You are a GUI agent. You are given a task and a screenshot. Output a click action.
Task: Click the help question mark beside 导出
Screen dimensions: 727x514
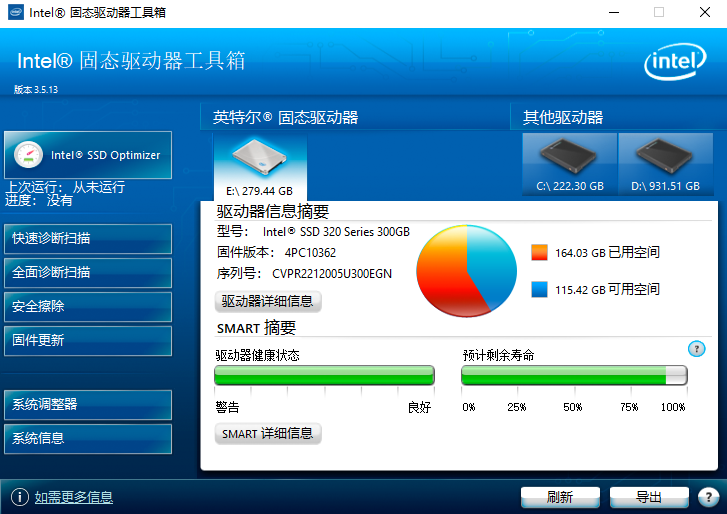pyautogui.click(x=708, y=497)
